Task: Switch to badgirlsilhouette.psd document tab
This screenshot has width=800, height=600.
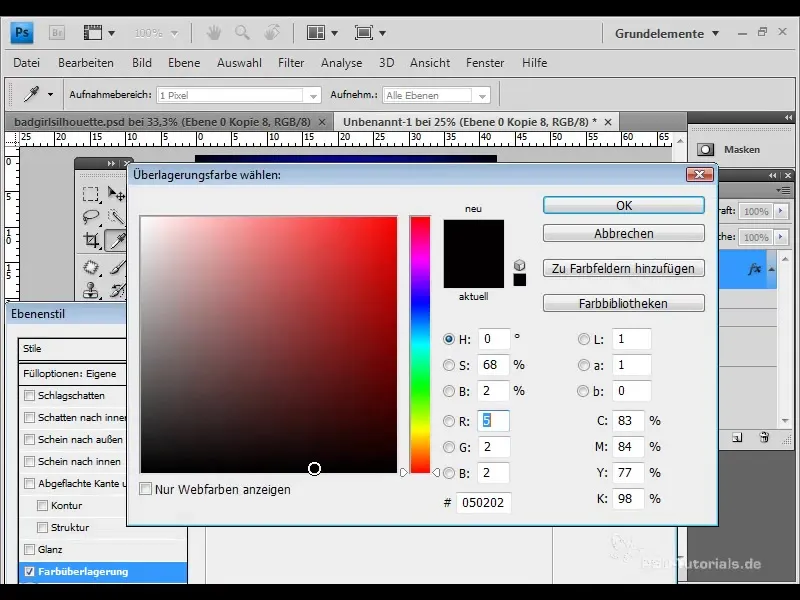Action: (162, 121)
